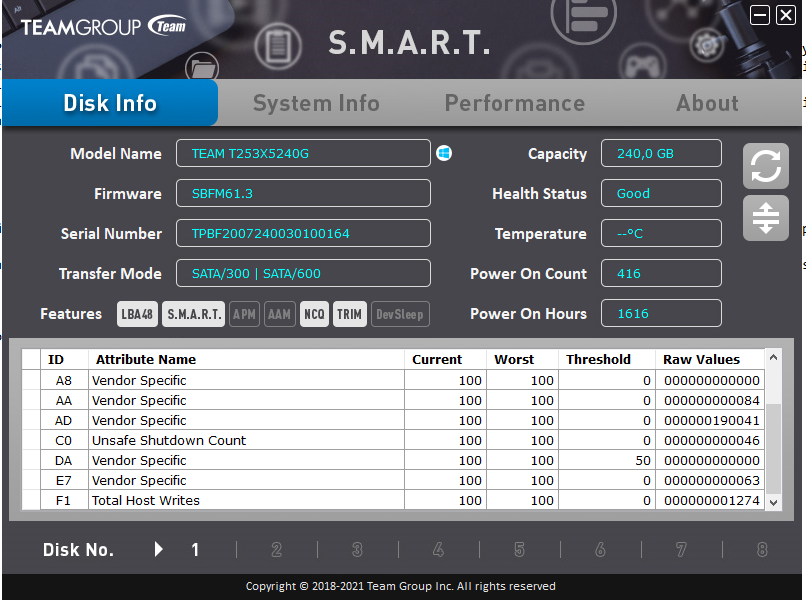
Task: Click the Attribute Name column header
Action: coord(246,359)
